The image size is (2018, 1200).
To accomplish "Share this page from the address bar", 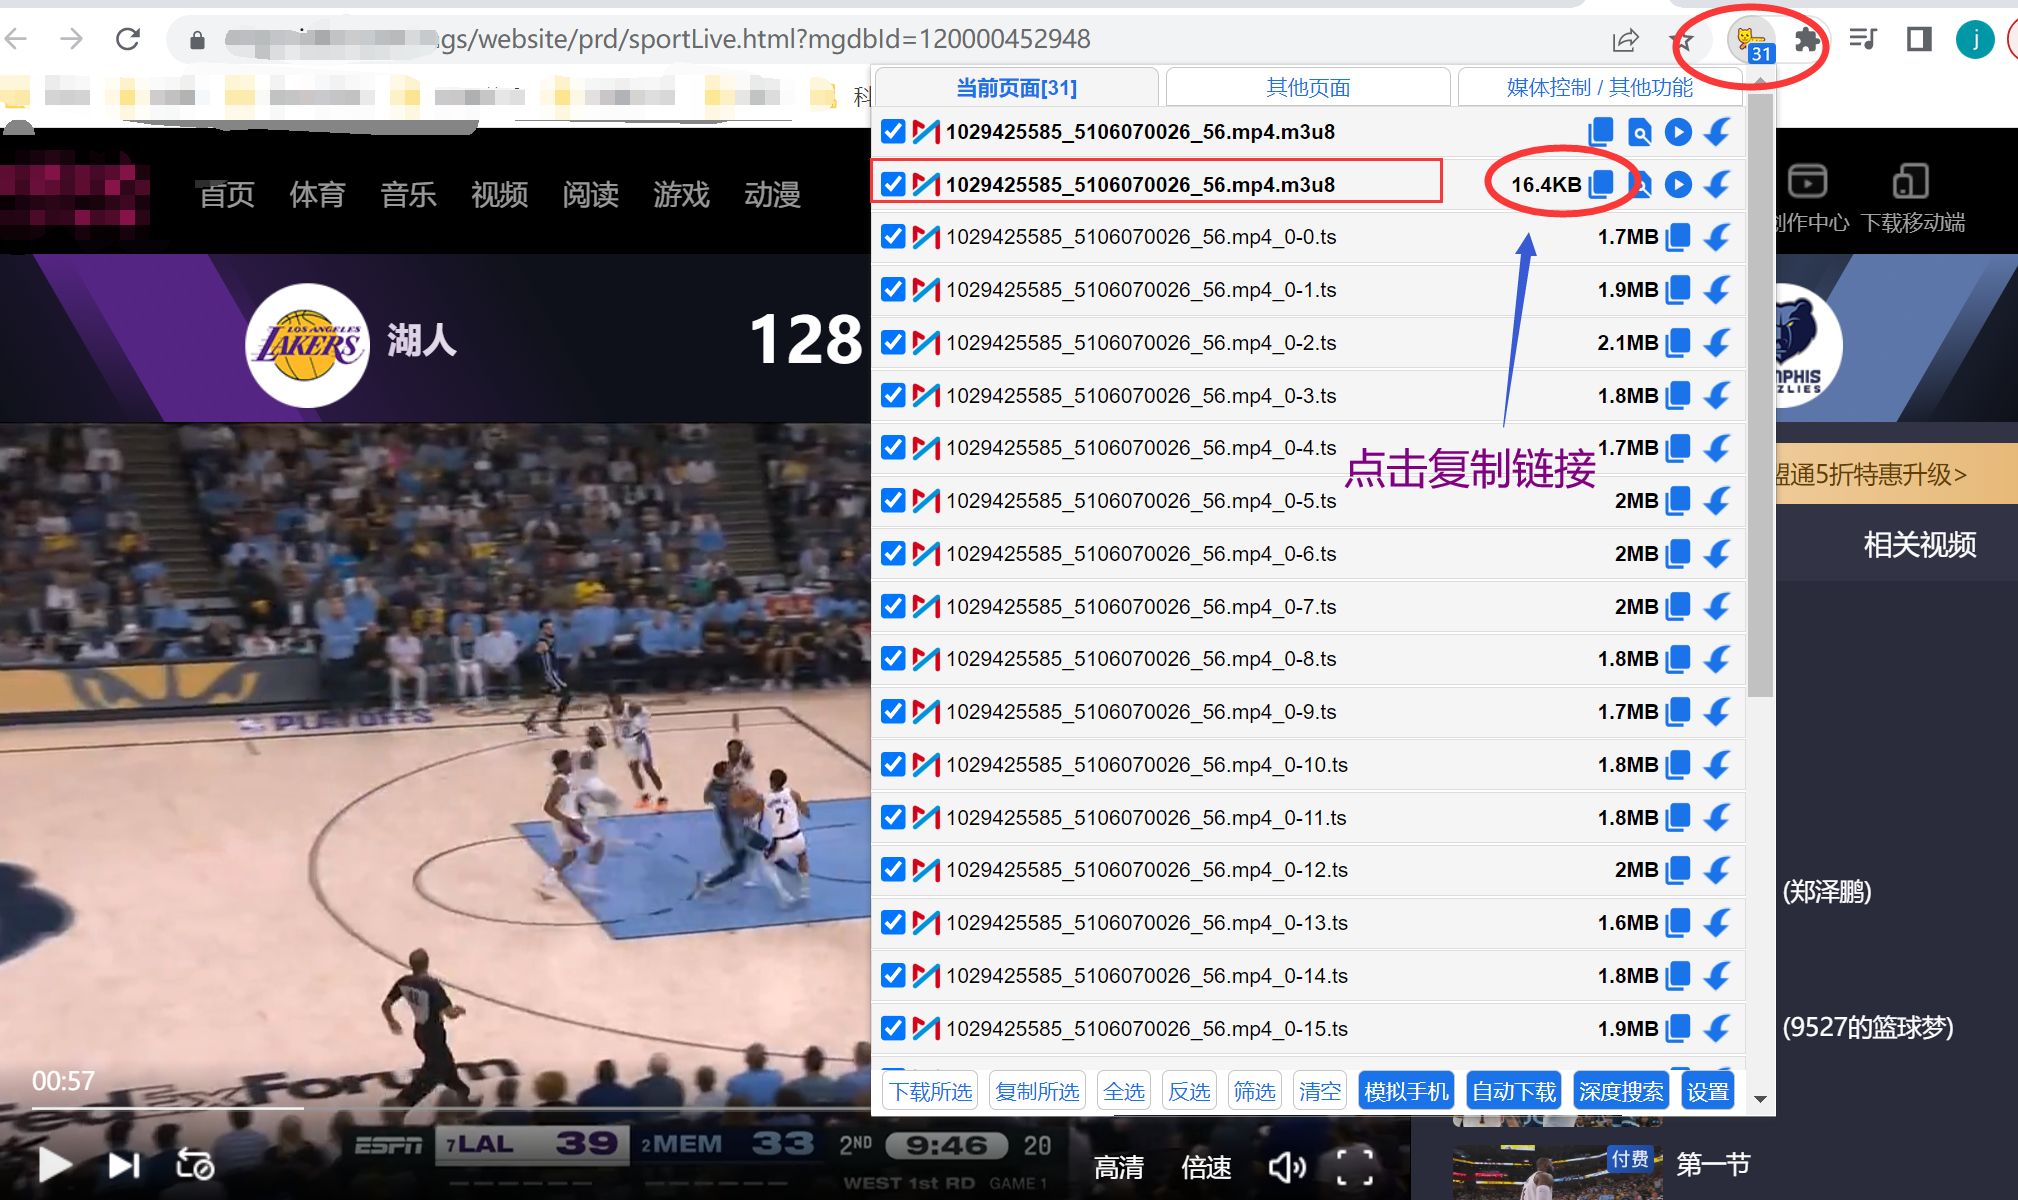I will pos(1626,40).
